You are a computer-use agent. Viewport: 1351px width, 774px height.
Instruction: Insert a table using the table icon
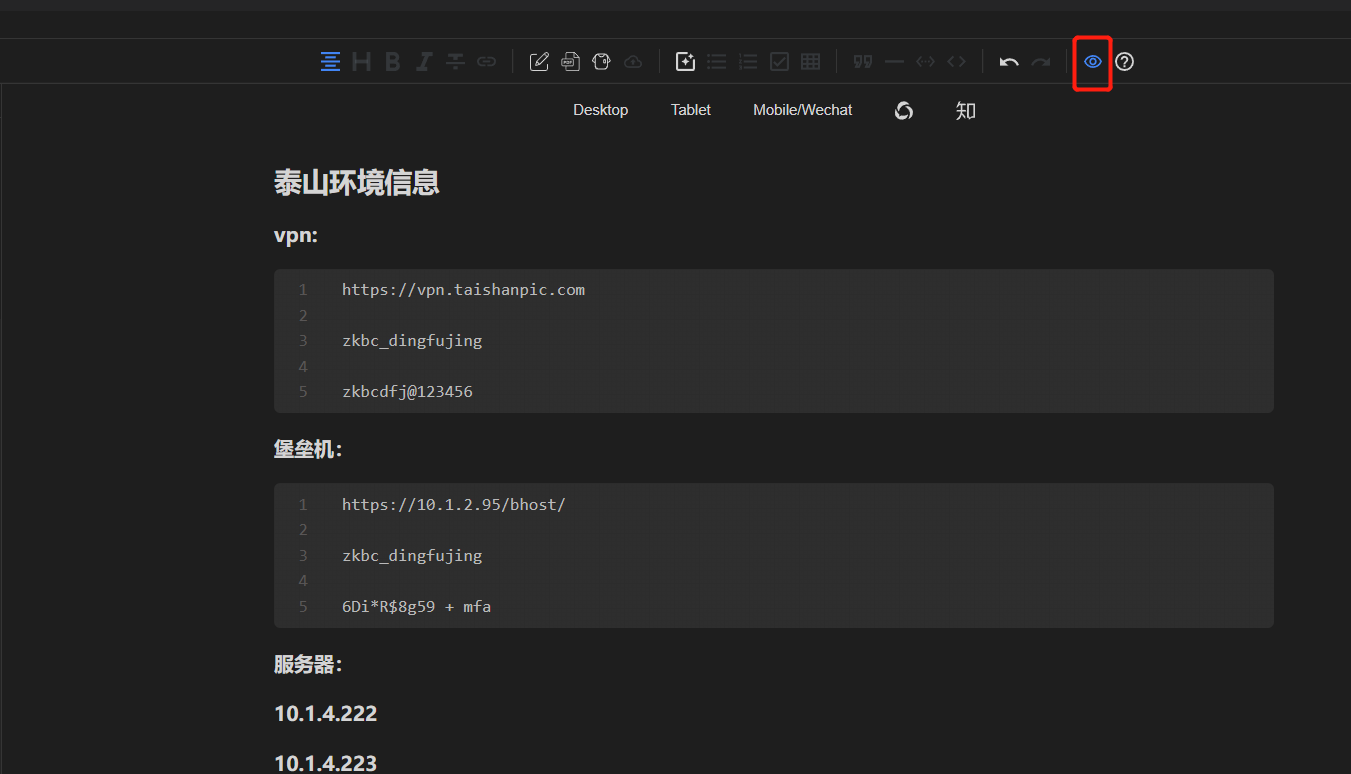click(x=810, y=61)
